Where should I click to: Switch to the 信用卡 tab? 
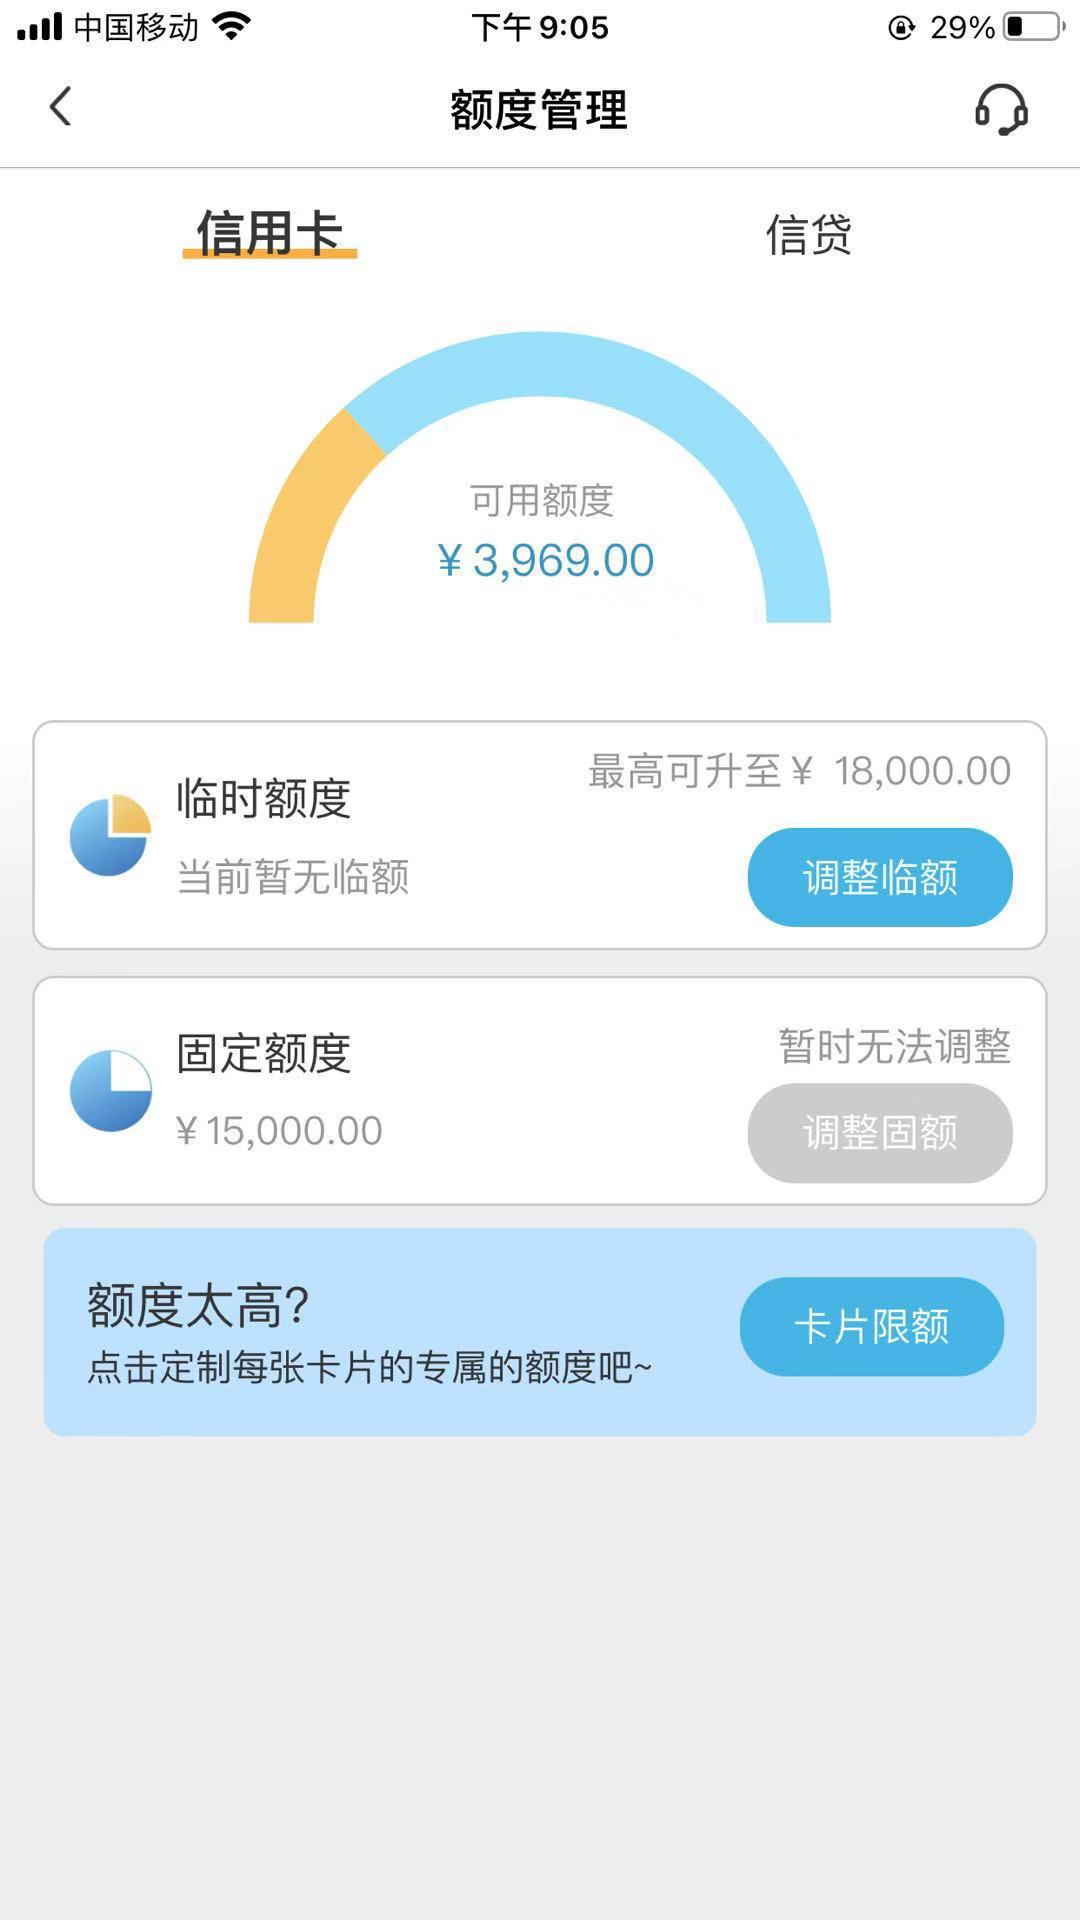click(269, 234)
